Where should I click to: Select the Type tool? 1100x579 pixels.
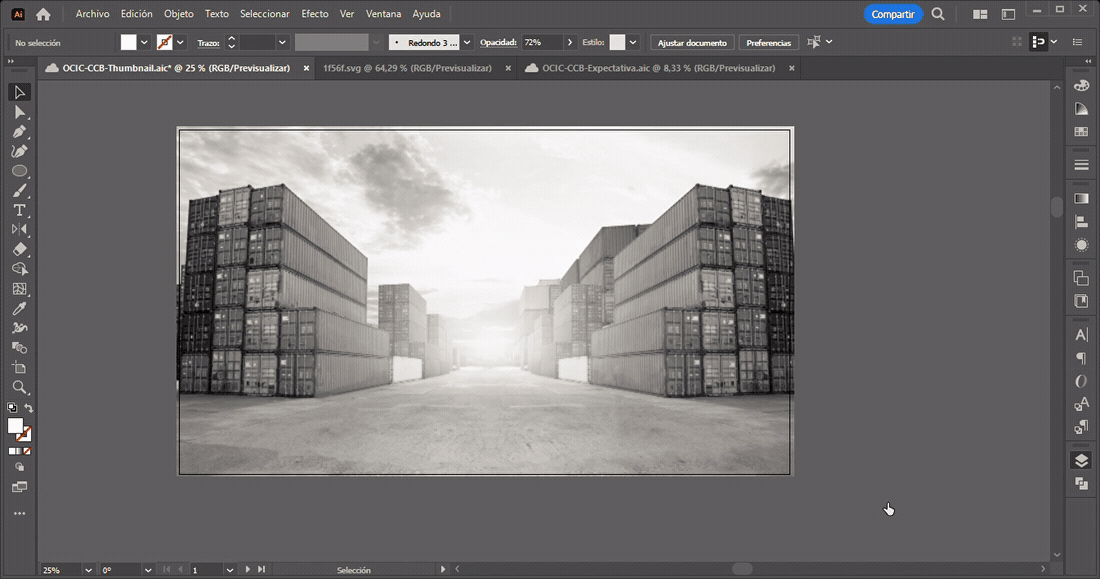(x=19, y=211)
